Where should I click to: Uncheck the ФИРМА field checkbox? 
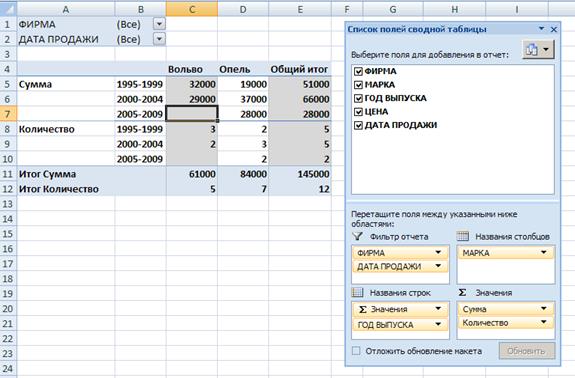coord(358,71)
